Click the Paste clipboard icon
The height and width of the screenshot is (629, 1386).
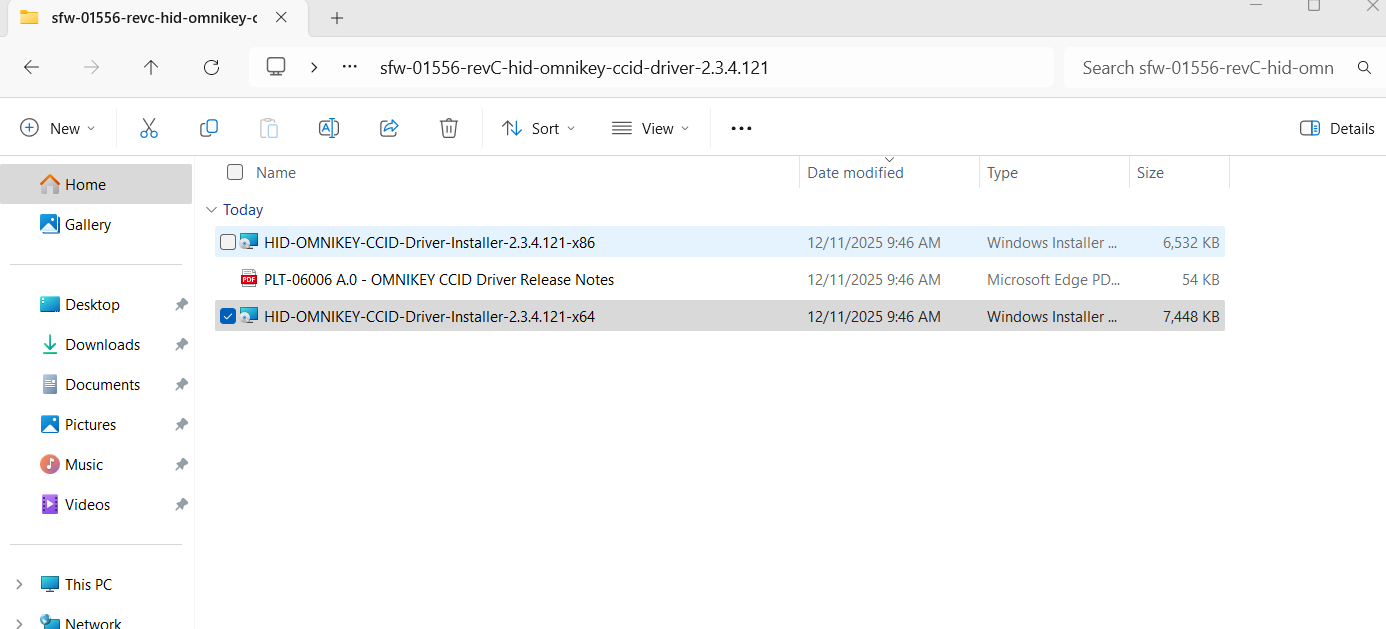point(269,128)
